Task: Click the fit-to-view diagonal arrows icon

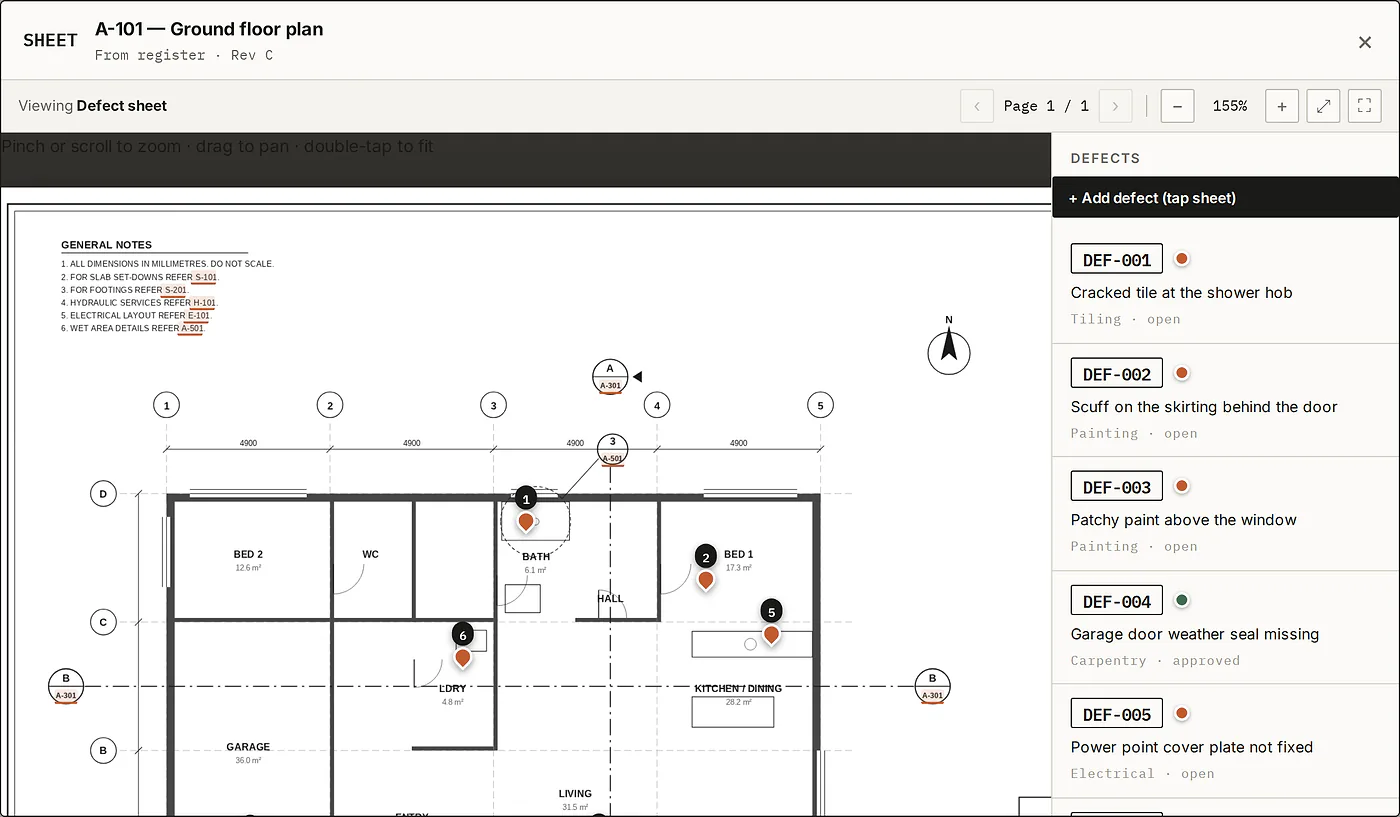Action: click(x=1323, y=106)
